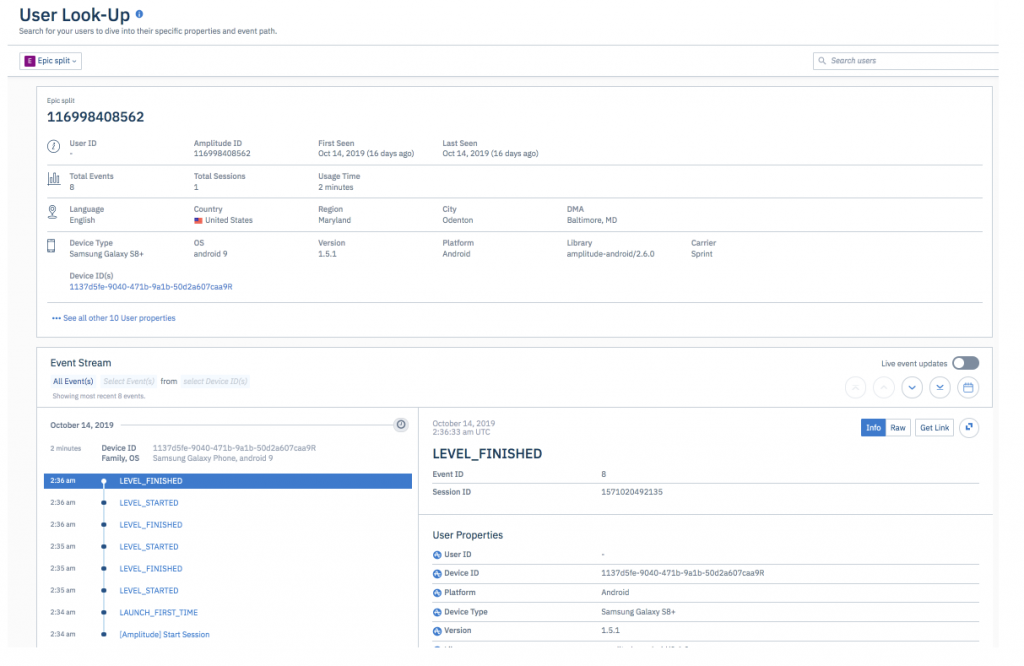Screen dimensions: 1024x666
Task: Open the select Device ID(s) filter
Action: click(217, 381)
